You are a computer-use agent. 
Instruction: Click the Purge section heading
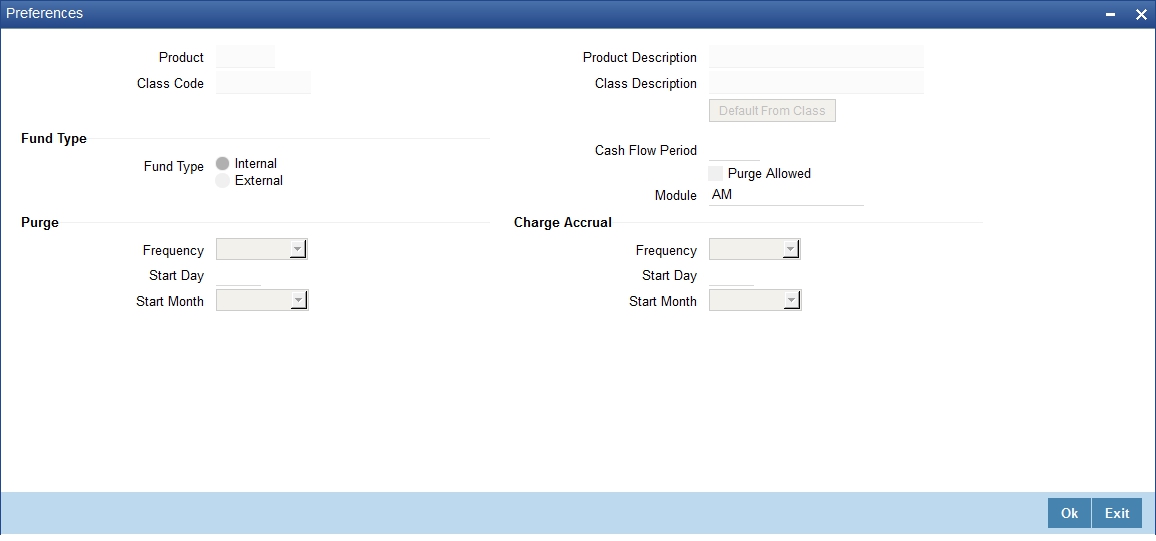pyautogui.click(x=40, y=223)
